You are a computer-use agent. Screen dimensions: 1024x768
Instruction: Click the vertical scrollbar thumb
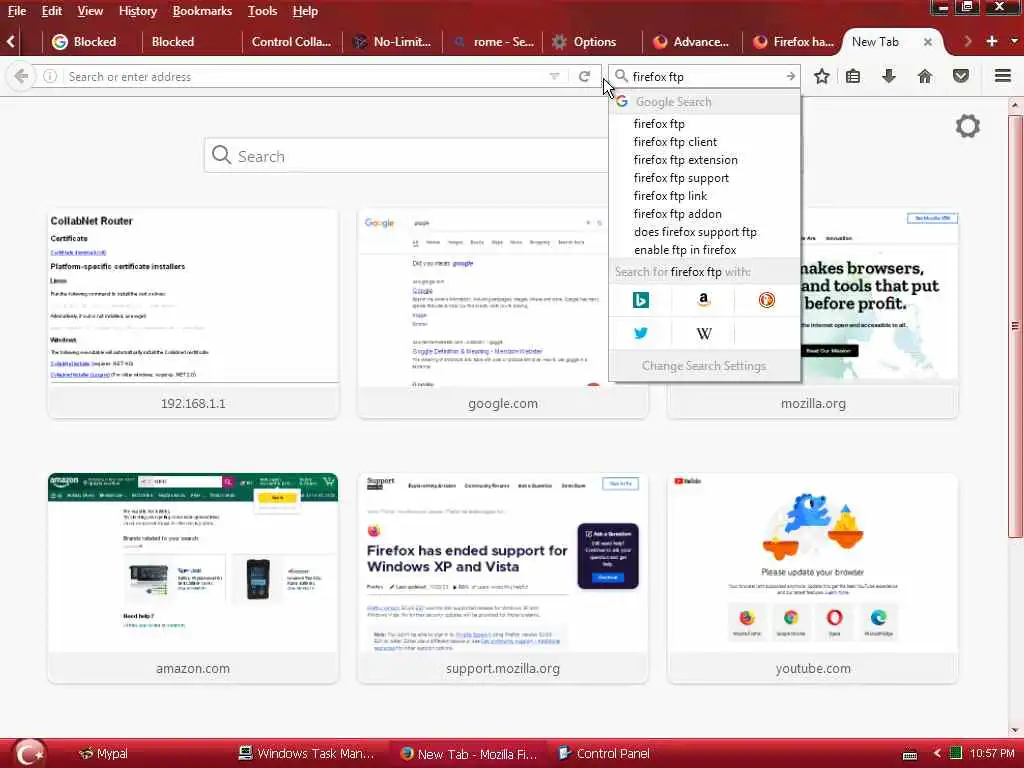pyautogui.click(x=1015, y=325)
